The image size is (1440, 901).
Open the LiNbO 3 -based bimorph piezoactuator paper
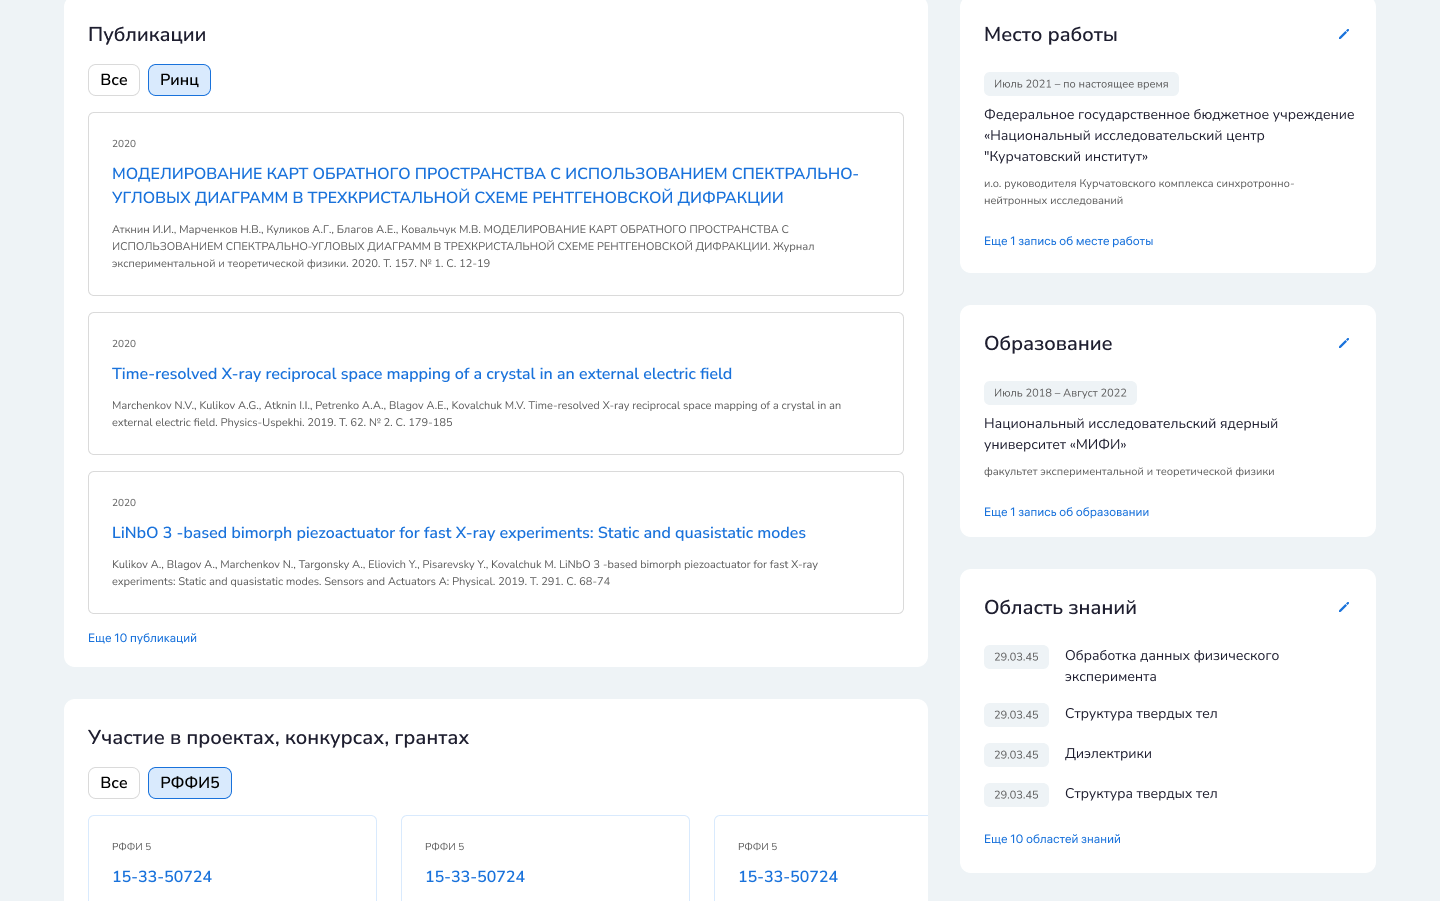[459, 533]
